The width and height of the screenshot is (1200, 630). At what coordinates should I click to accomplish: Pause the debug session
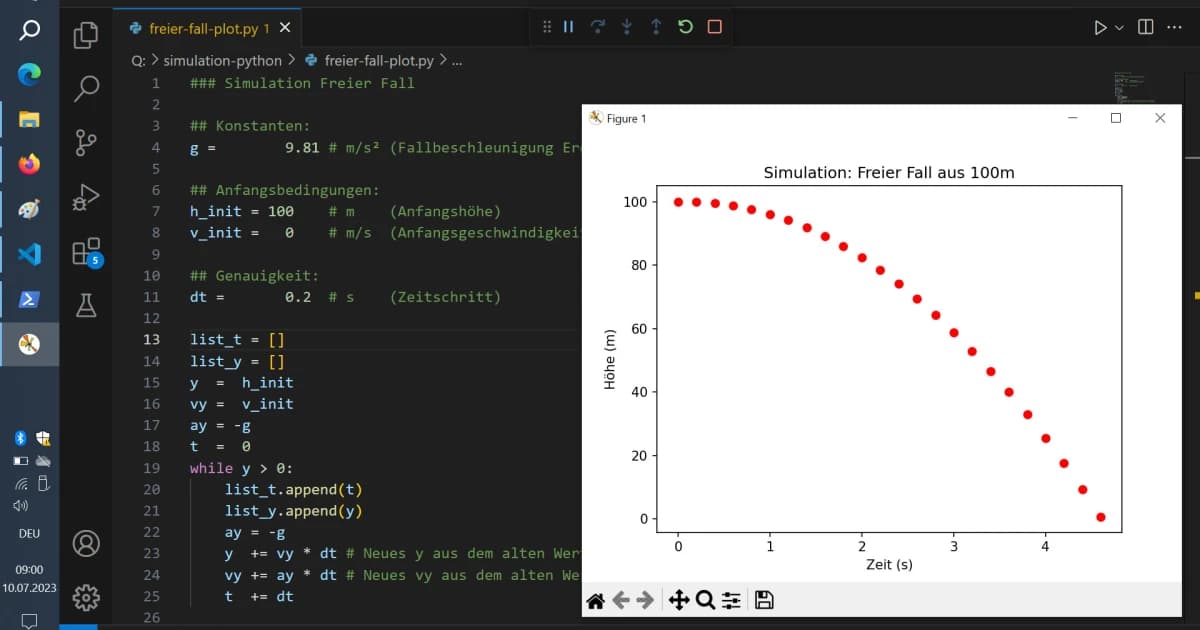tap(569, 27)
